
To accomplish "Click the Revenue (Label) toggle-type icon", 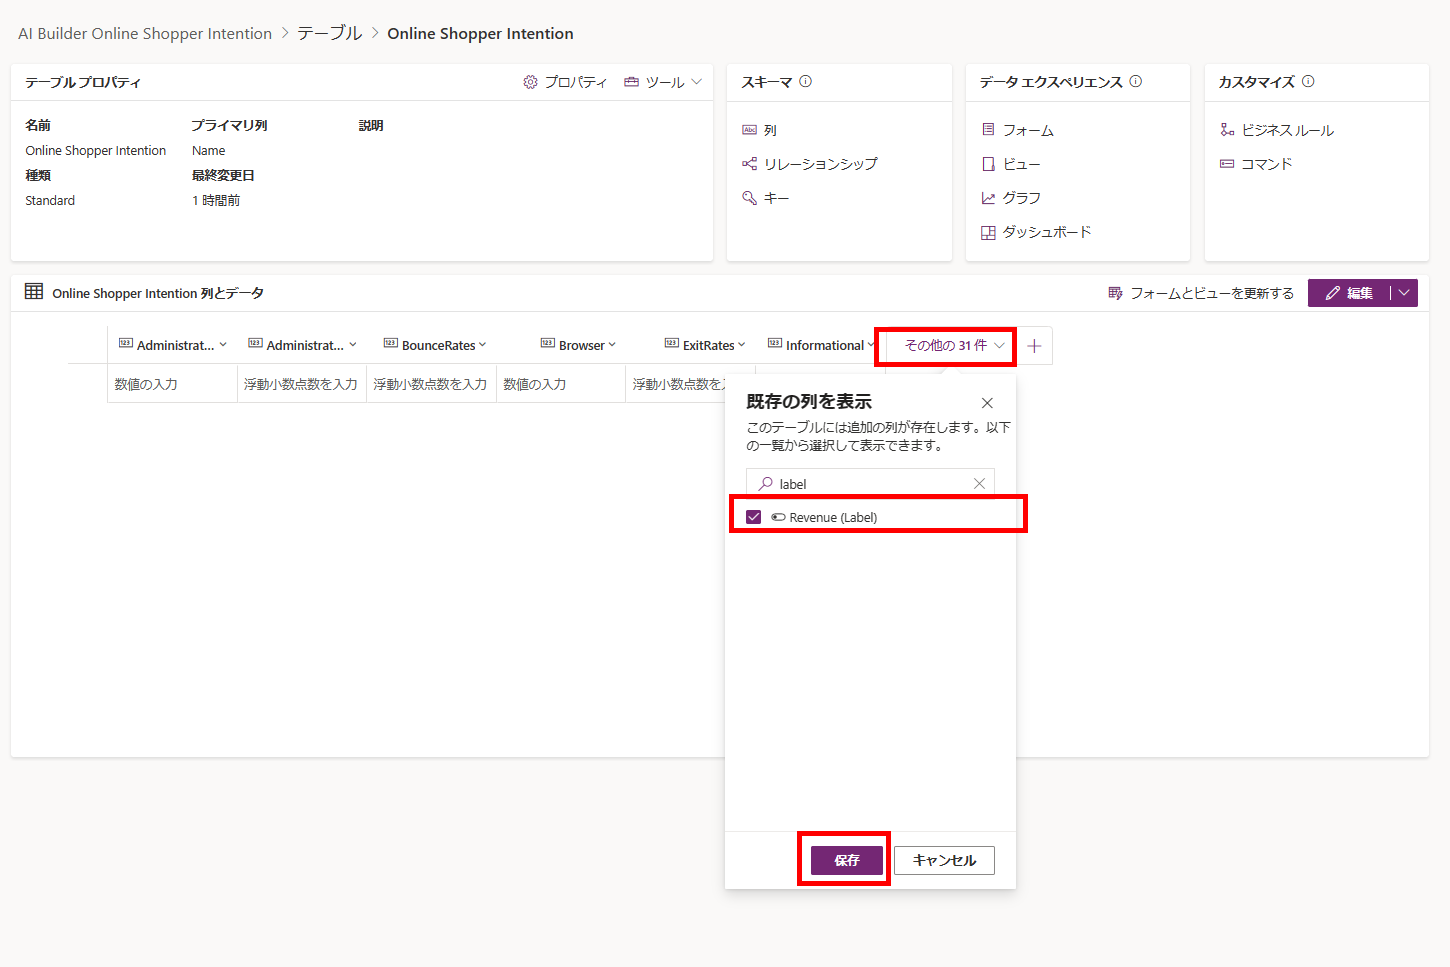I will tap(778, 517).
